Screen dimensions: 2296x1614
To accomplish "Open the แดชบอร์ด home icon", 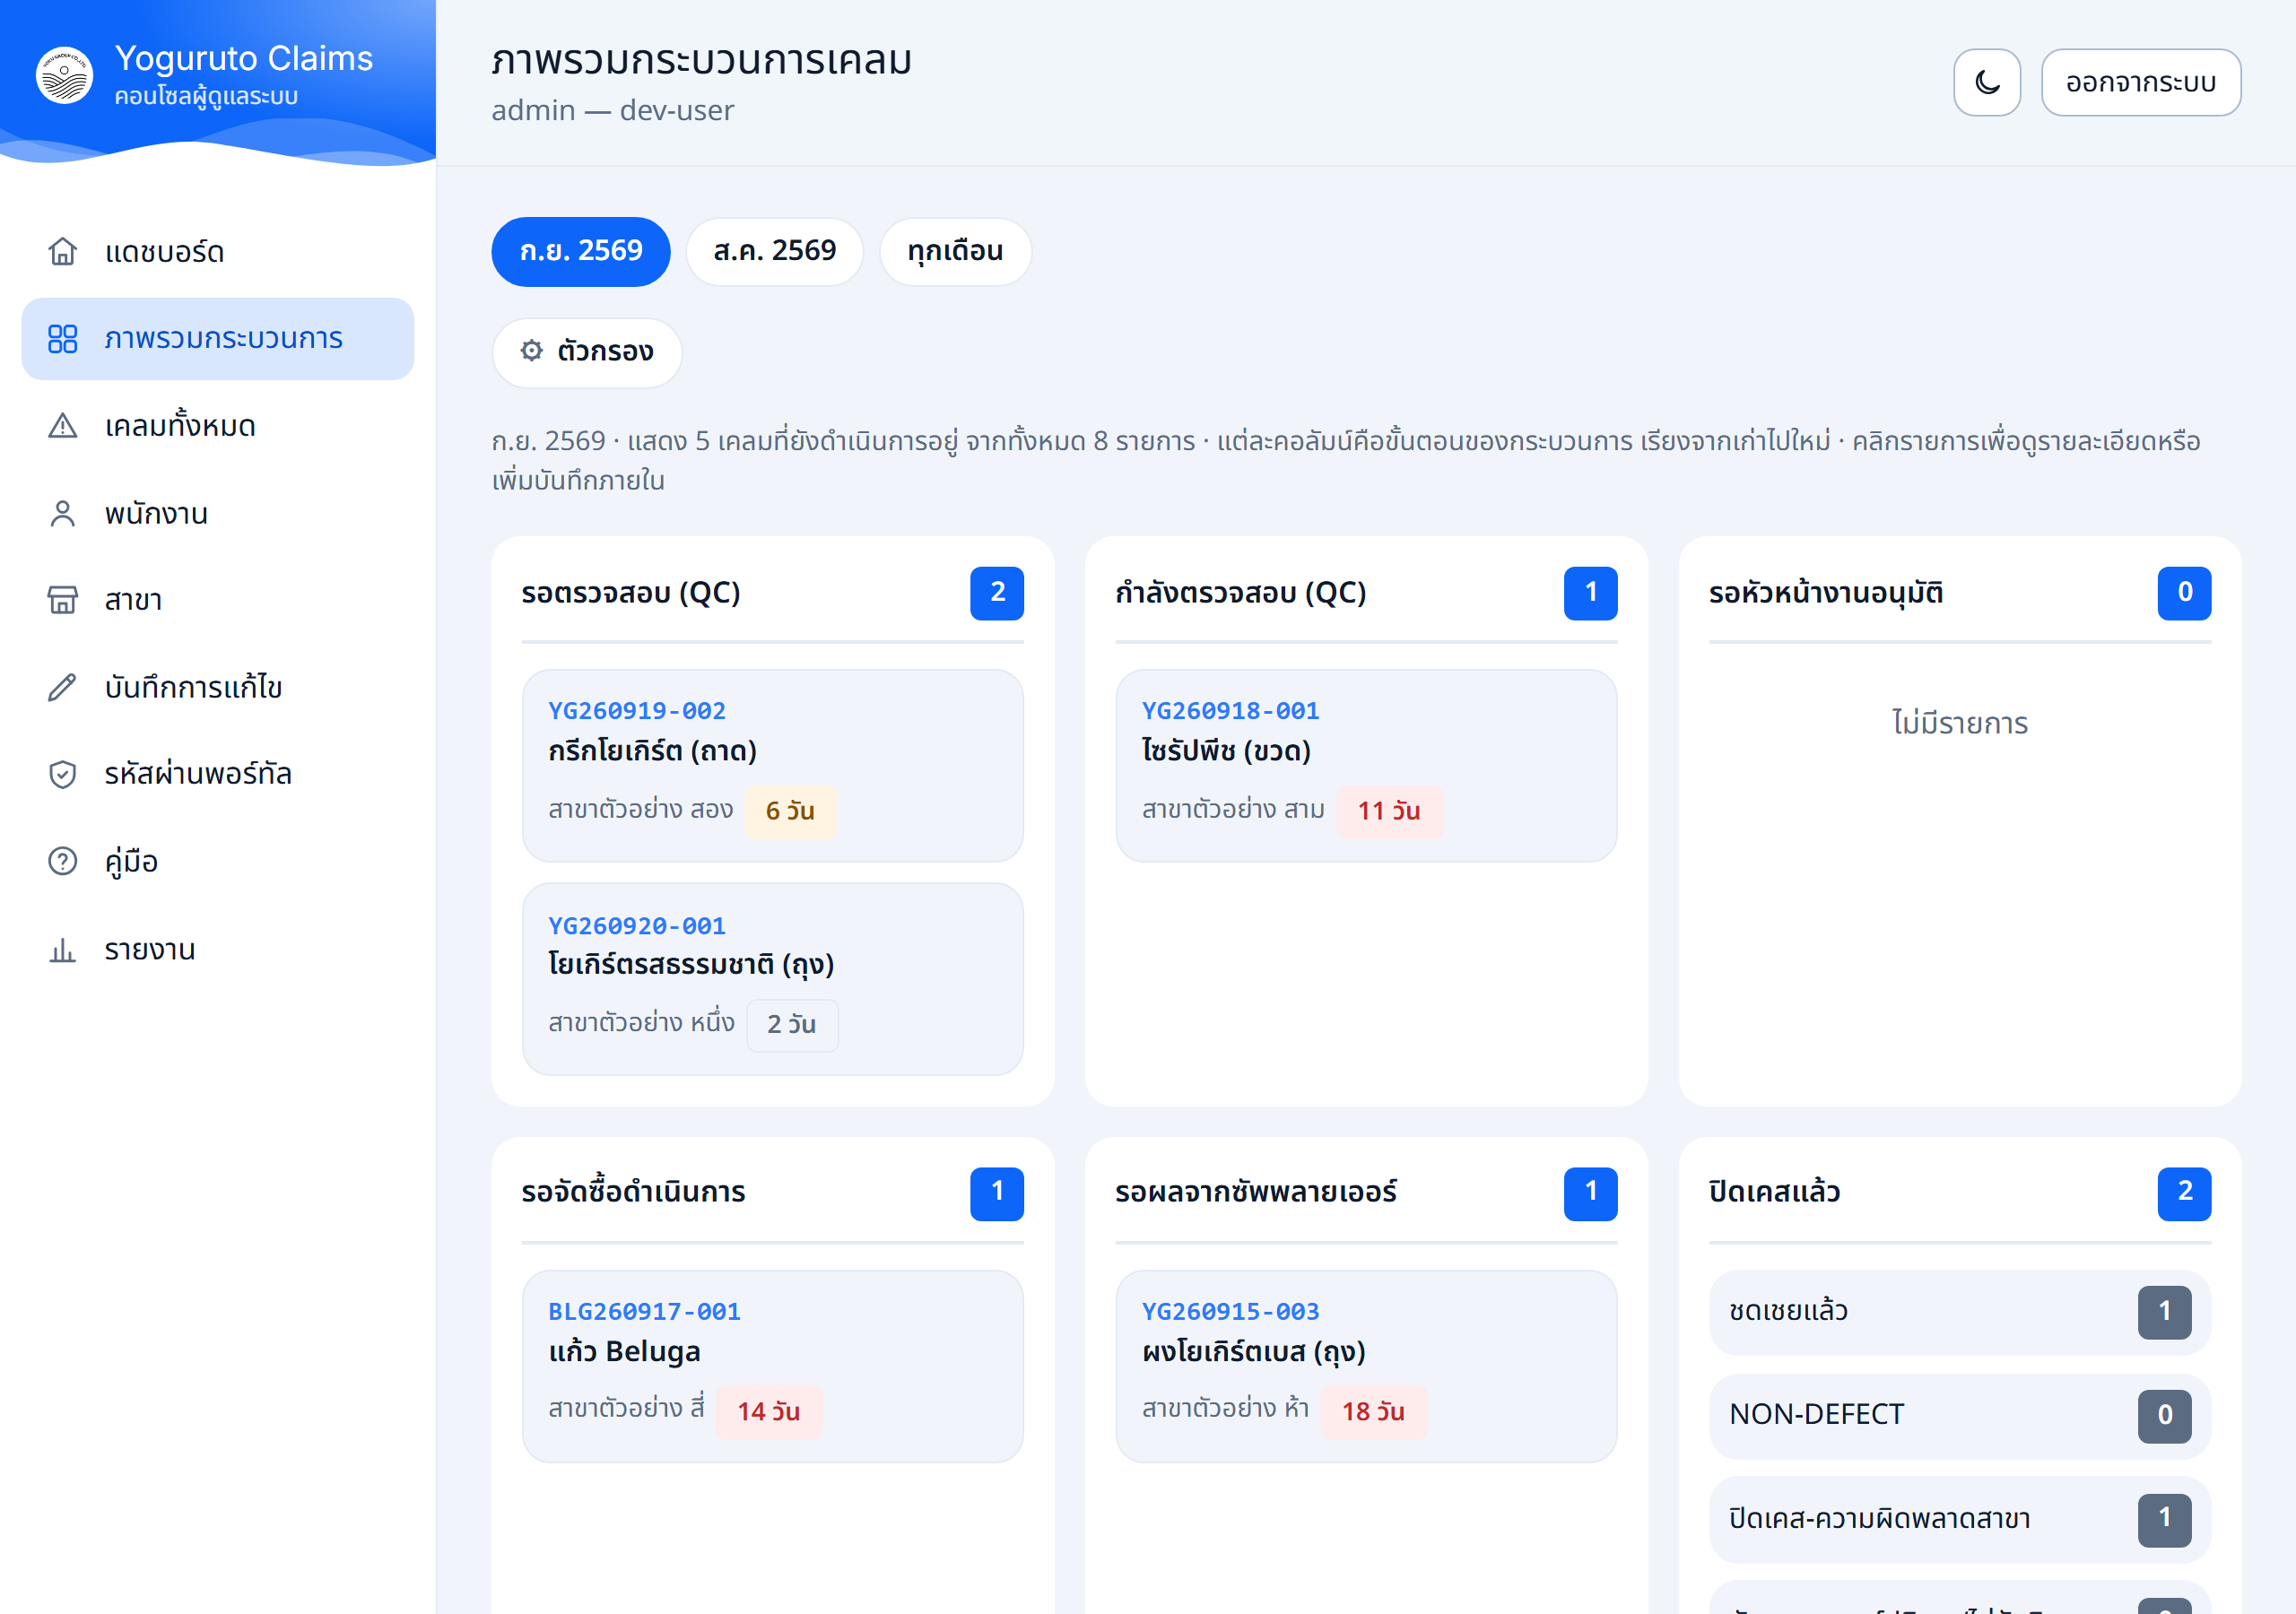I will pos(62,251).
